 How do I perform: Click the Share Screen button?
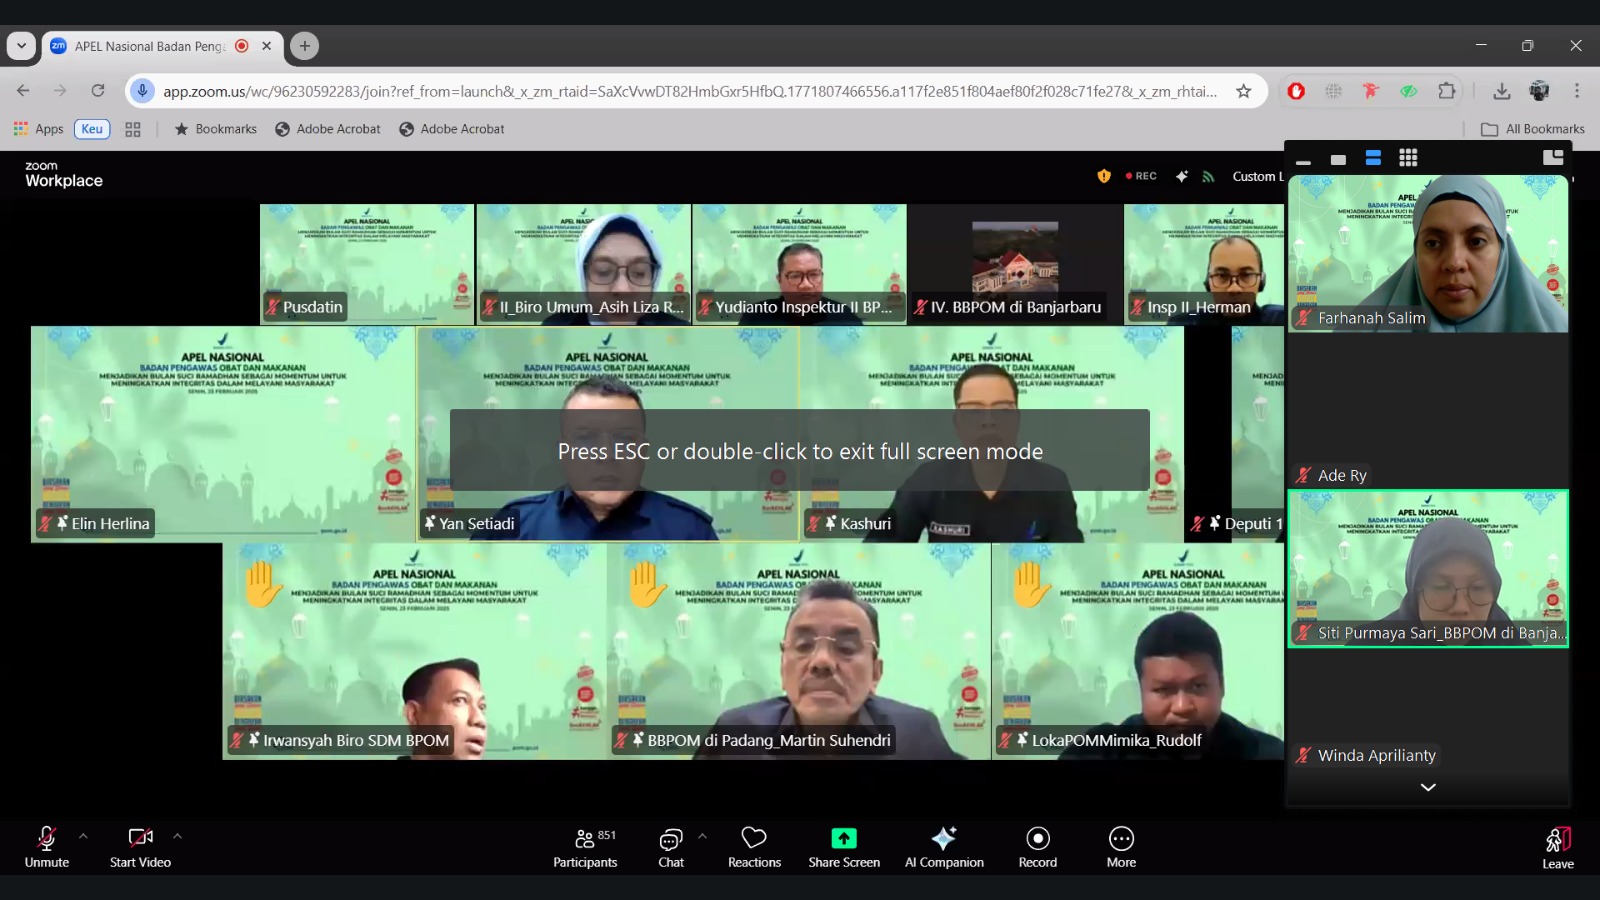tap(844, 847)
